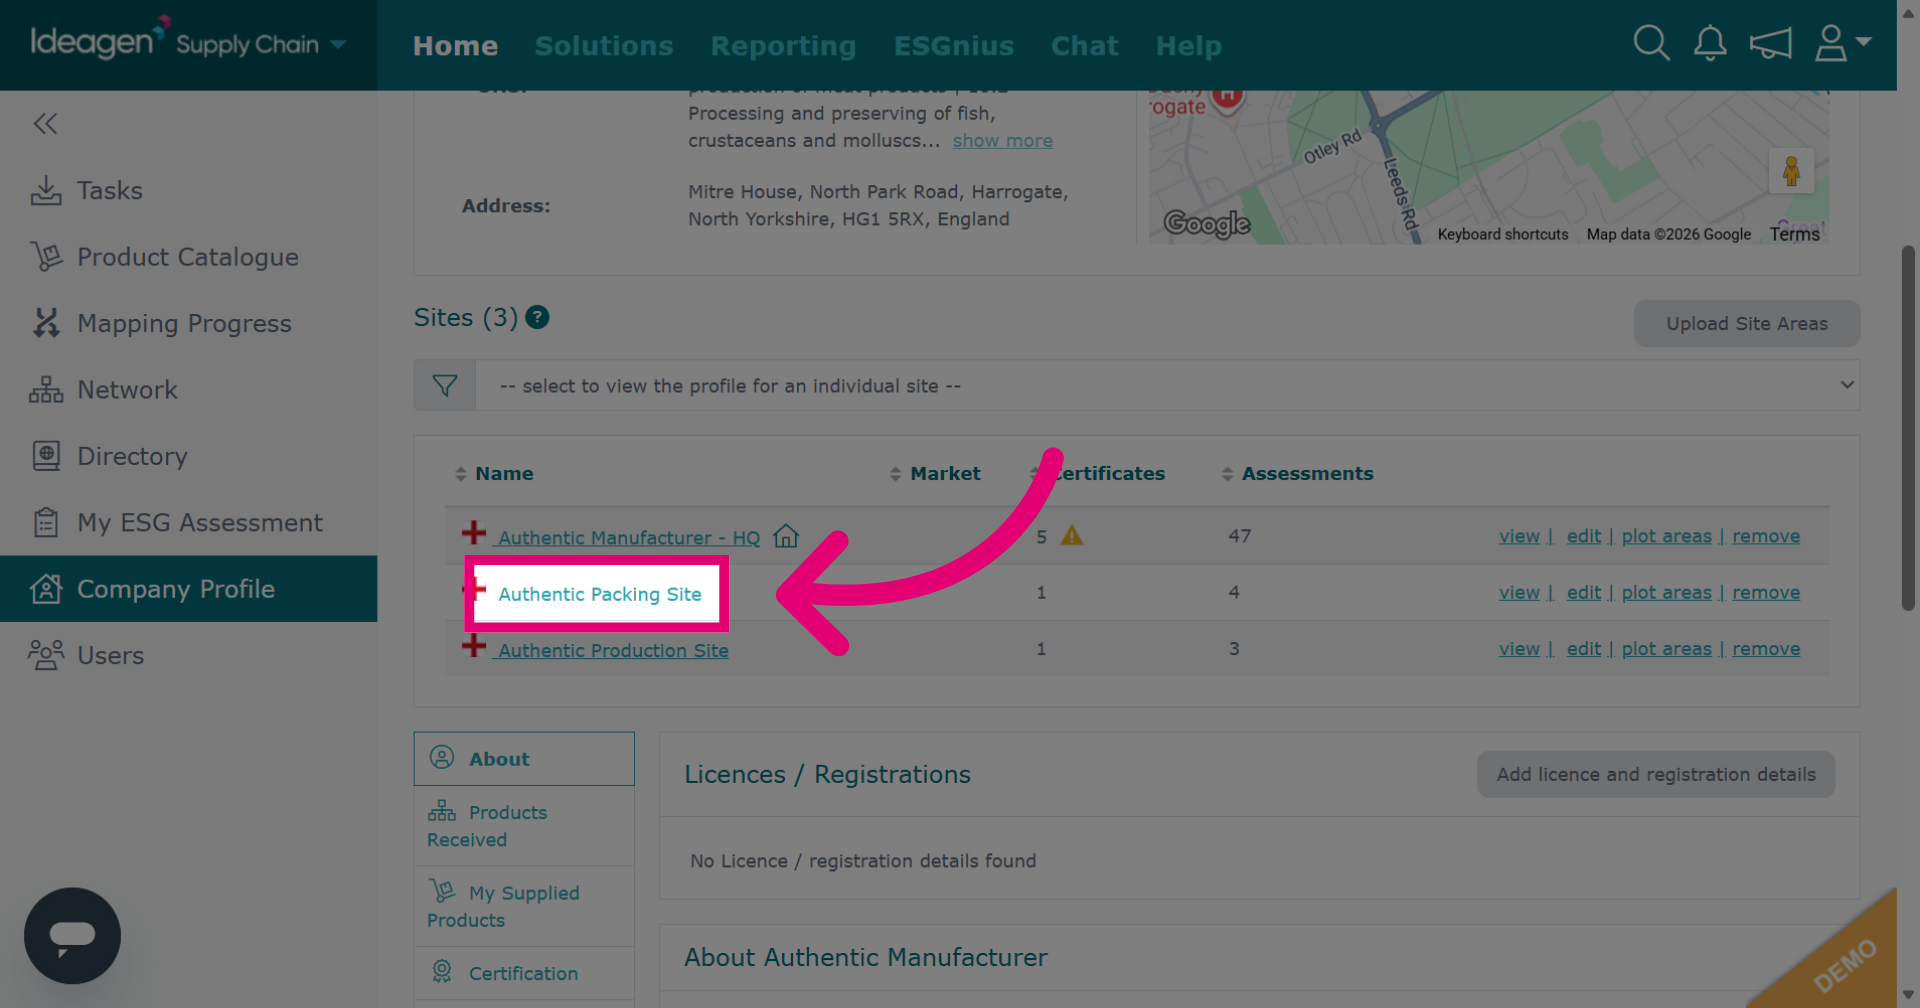Click remove for Authentic Packing Site
Screen dimensions: 1920x1008
pyautogui.click(x=1766, y=592)
